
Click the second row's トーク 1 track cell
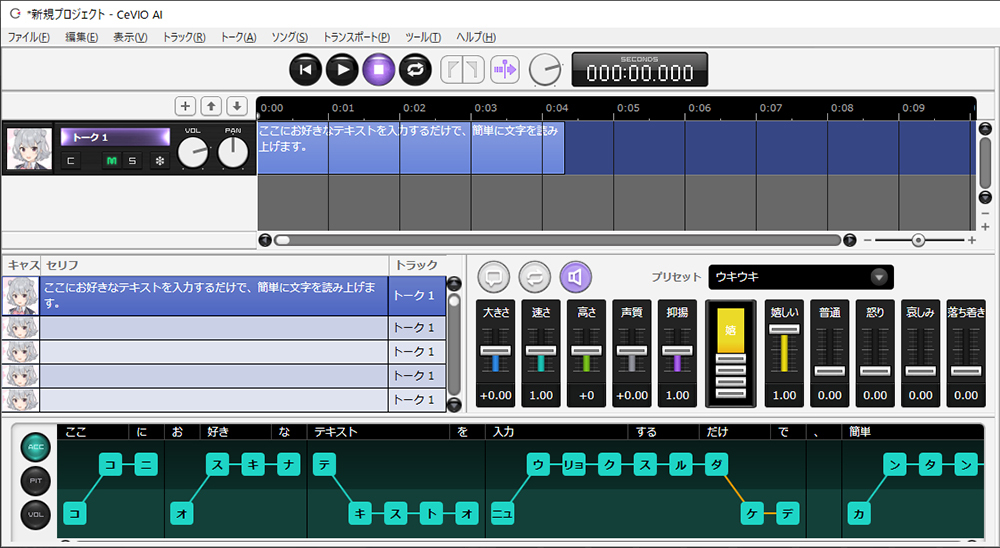click(x=416, y=328)
